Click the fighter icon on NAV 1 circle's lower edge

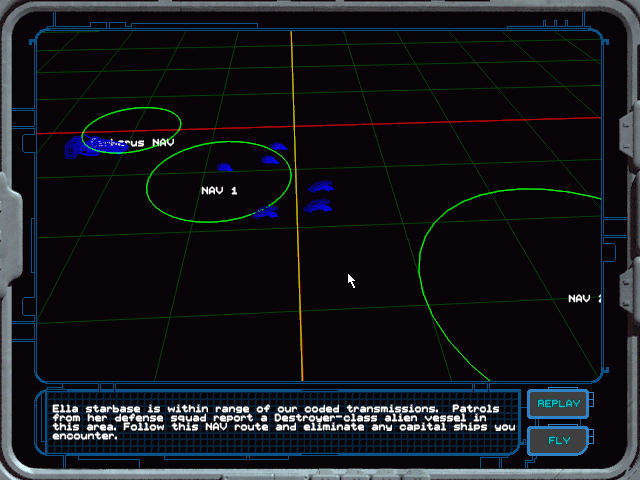click(x=265, y=212)
